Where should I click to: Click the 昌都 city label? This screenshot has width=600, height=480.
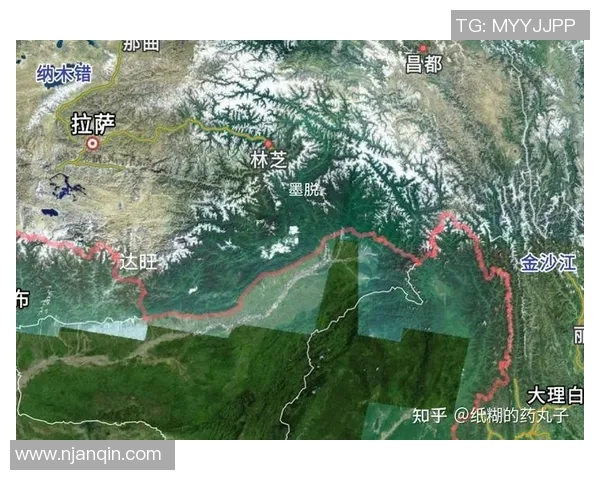click(424, 64)
